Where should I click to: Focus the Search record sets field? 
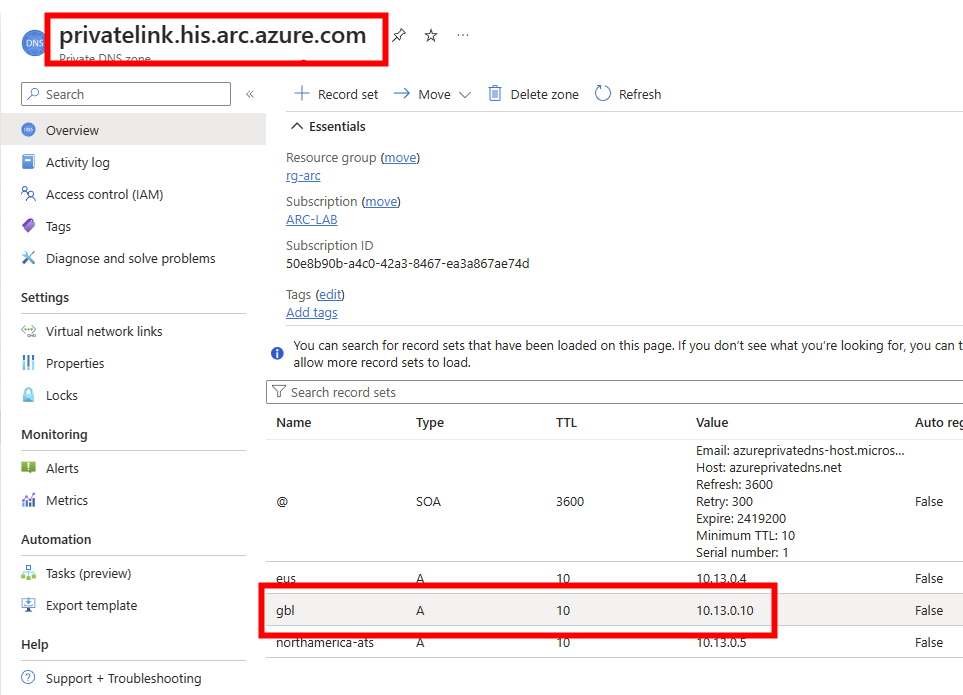[x=614, y=392]
